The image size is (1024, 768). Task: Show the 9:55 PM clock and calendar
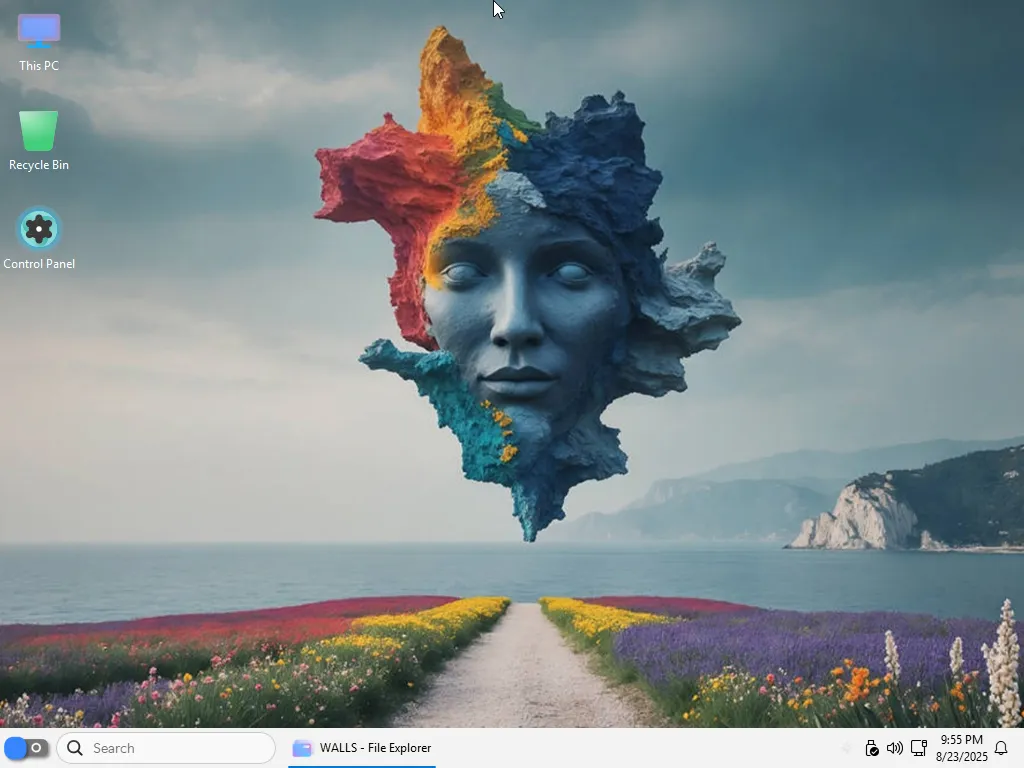tap(961, 748)
